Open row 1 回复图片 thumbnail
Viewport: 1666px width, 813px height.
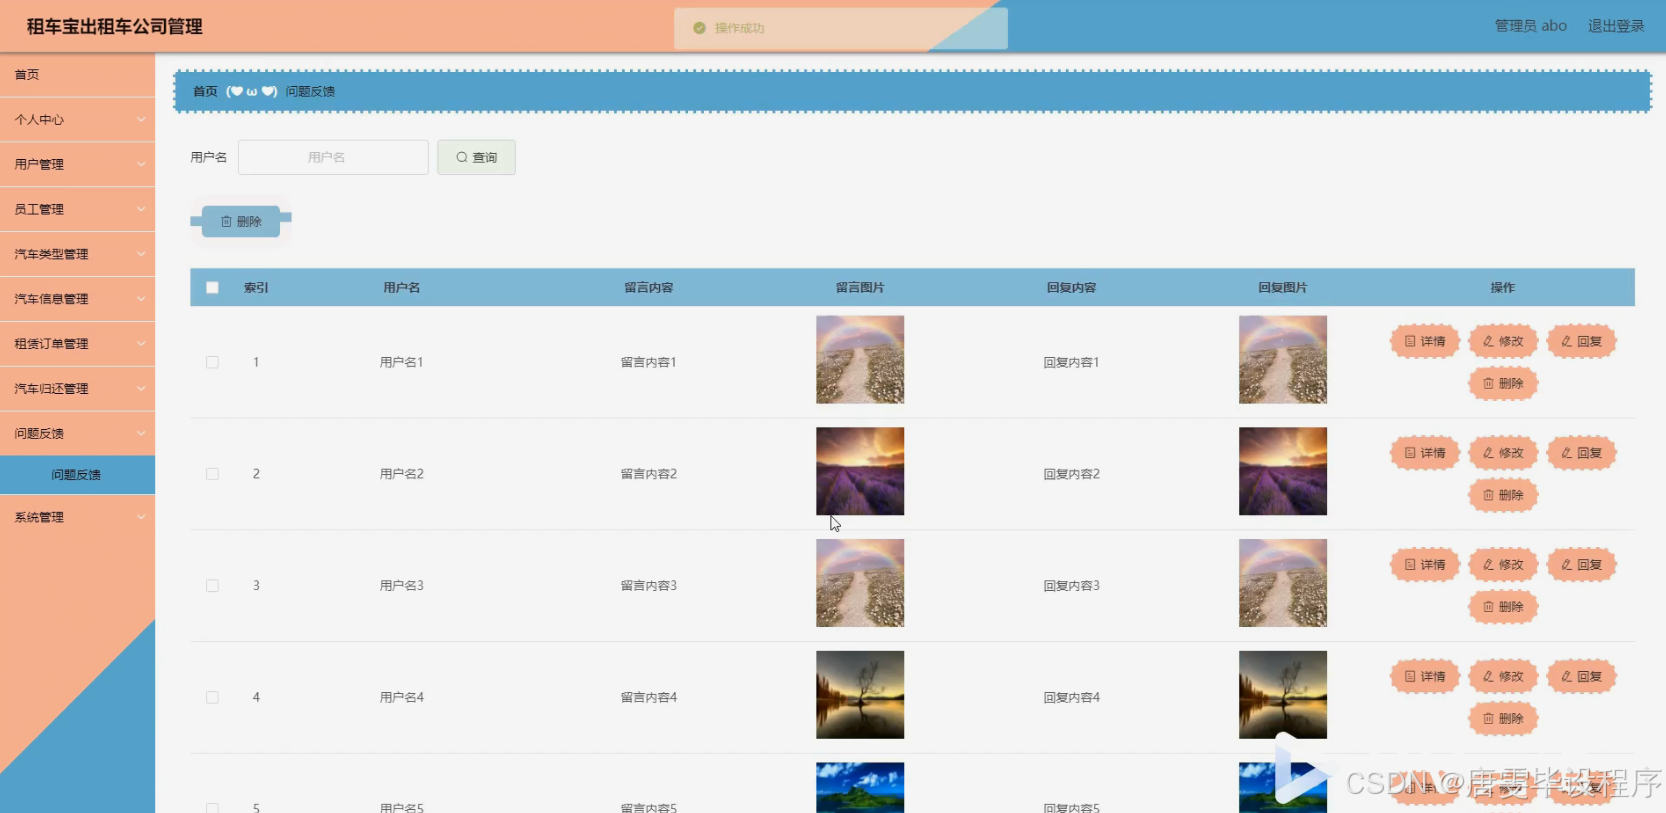coord(1283,360)
